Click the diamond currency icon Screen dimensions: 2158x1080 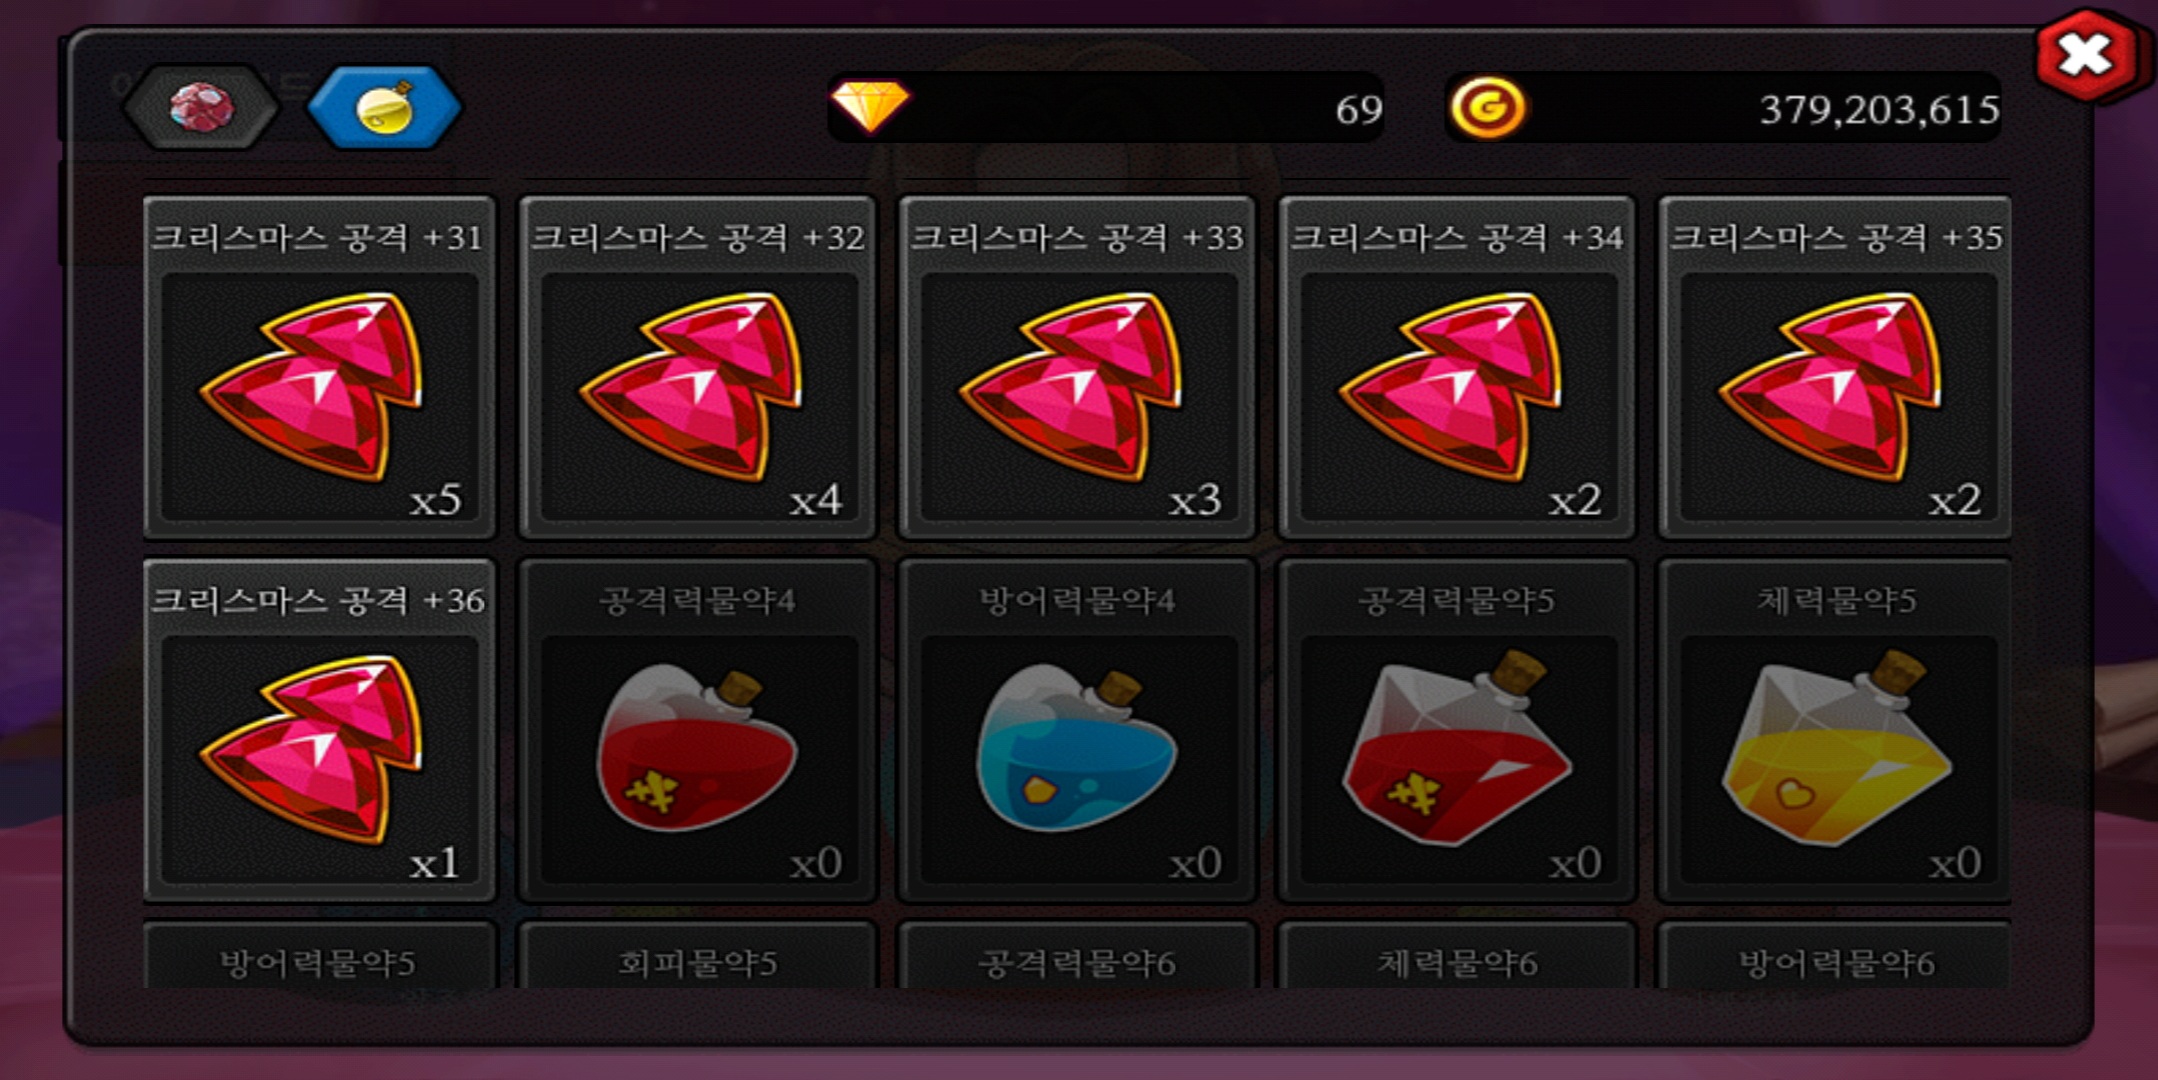coord(870,106)
